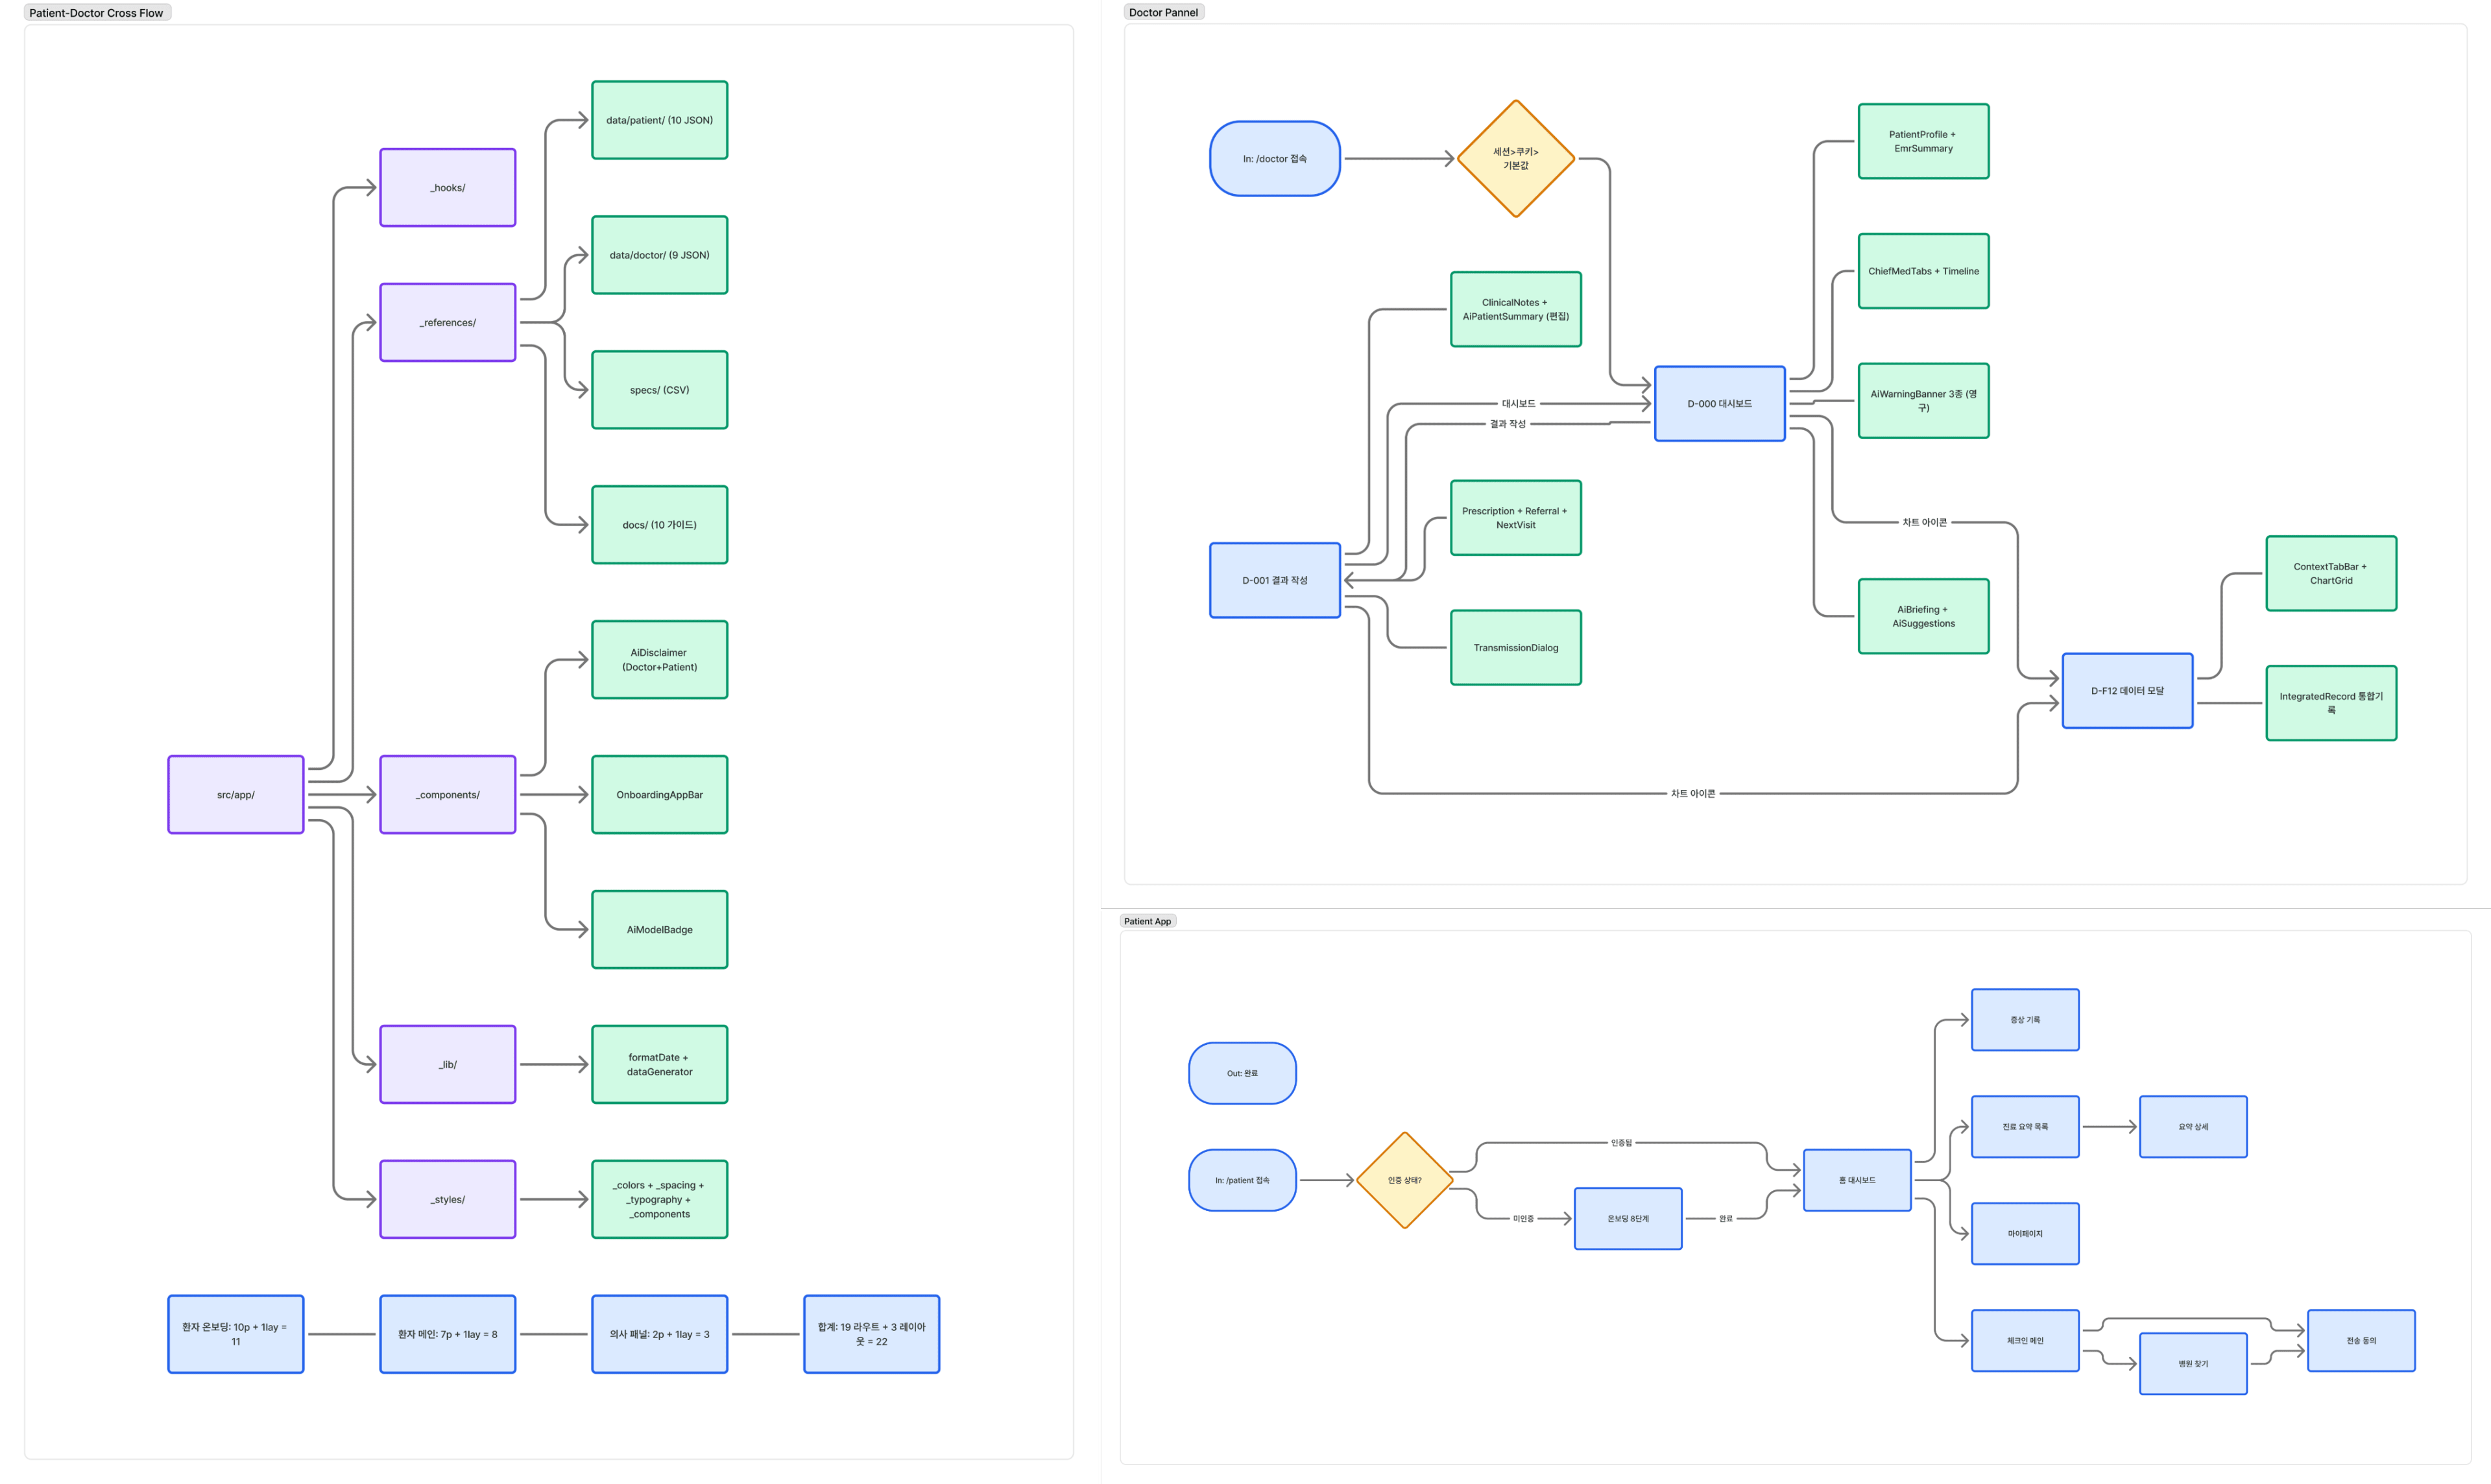
Task: Select the 인증 상태? decision diamond
Action: click(1404, 1180)
